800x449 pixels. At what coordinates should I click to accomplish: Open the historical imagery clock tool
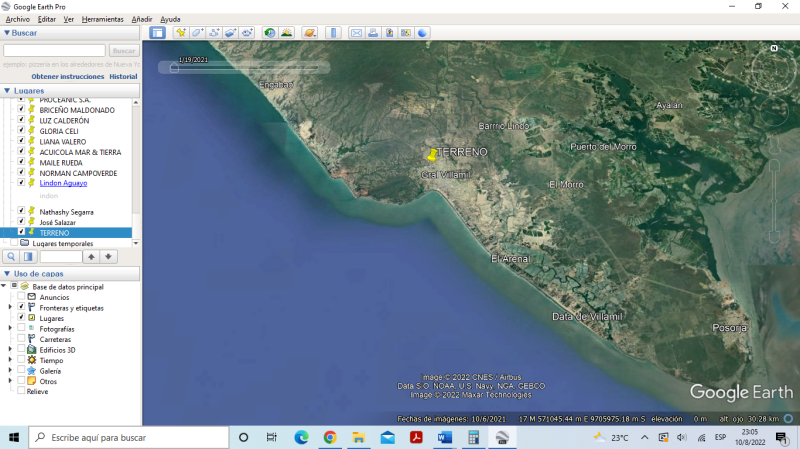coord(270,33)
